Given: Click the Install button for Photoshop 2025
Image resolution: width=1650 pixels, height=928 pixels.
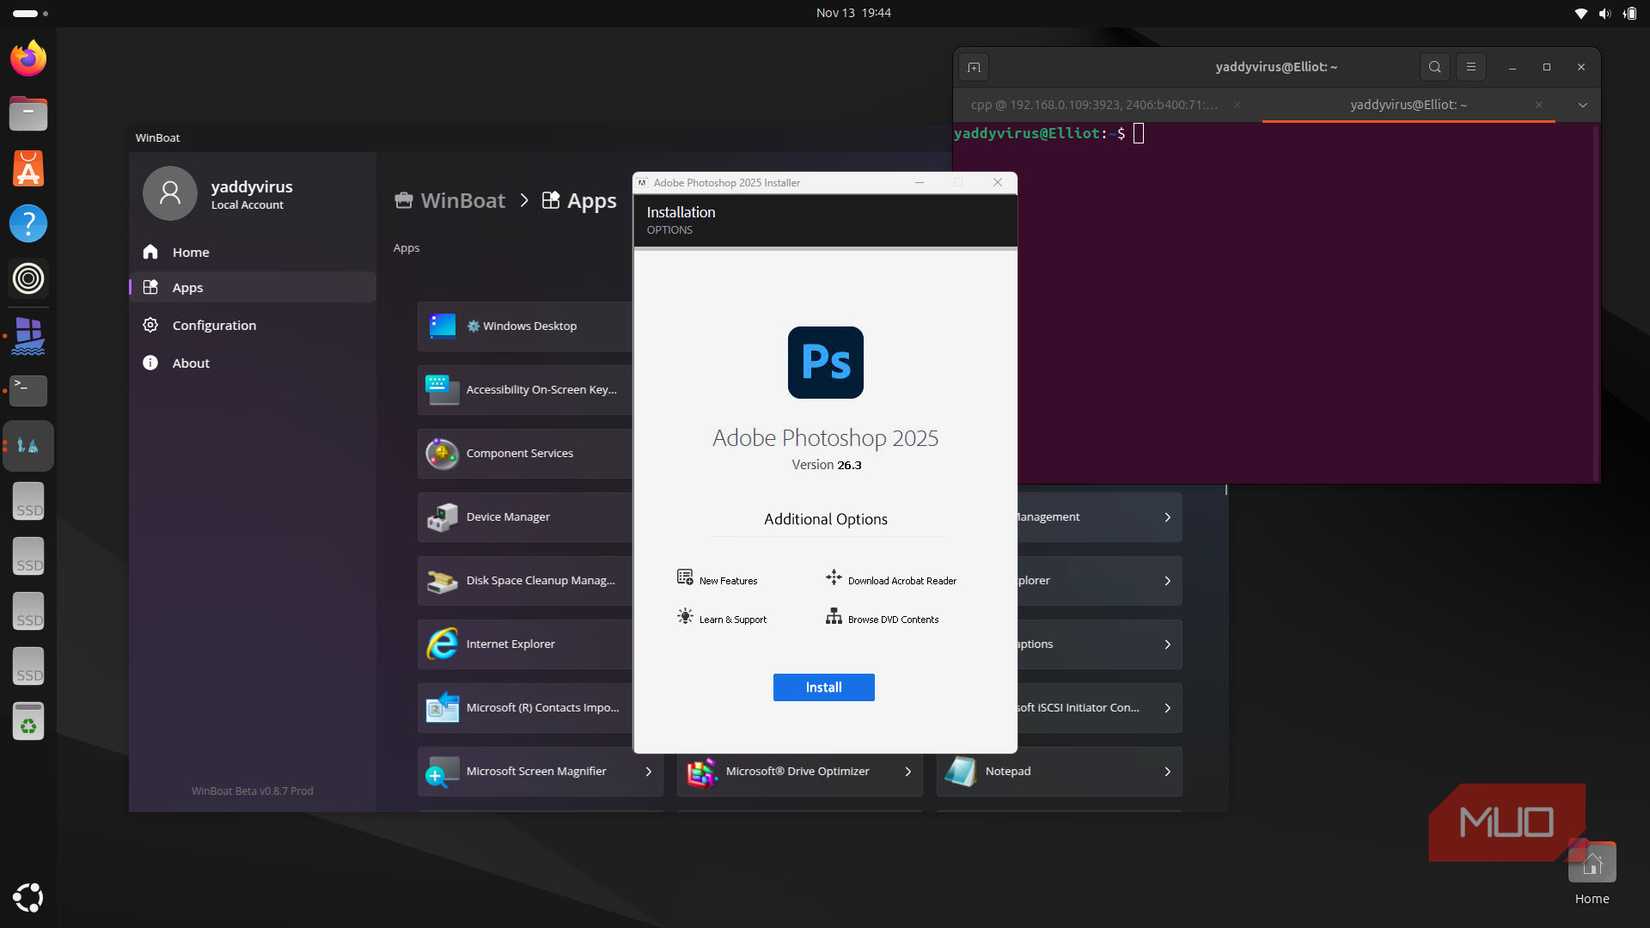Looking at the screenshot, I should coord(823,687).
